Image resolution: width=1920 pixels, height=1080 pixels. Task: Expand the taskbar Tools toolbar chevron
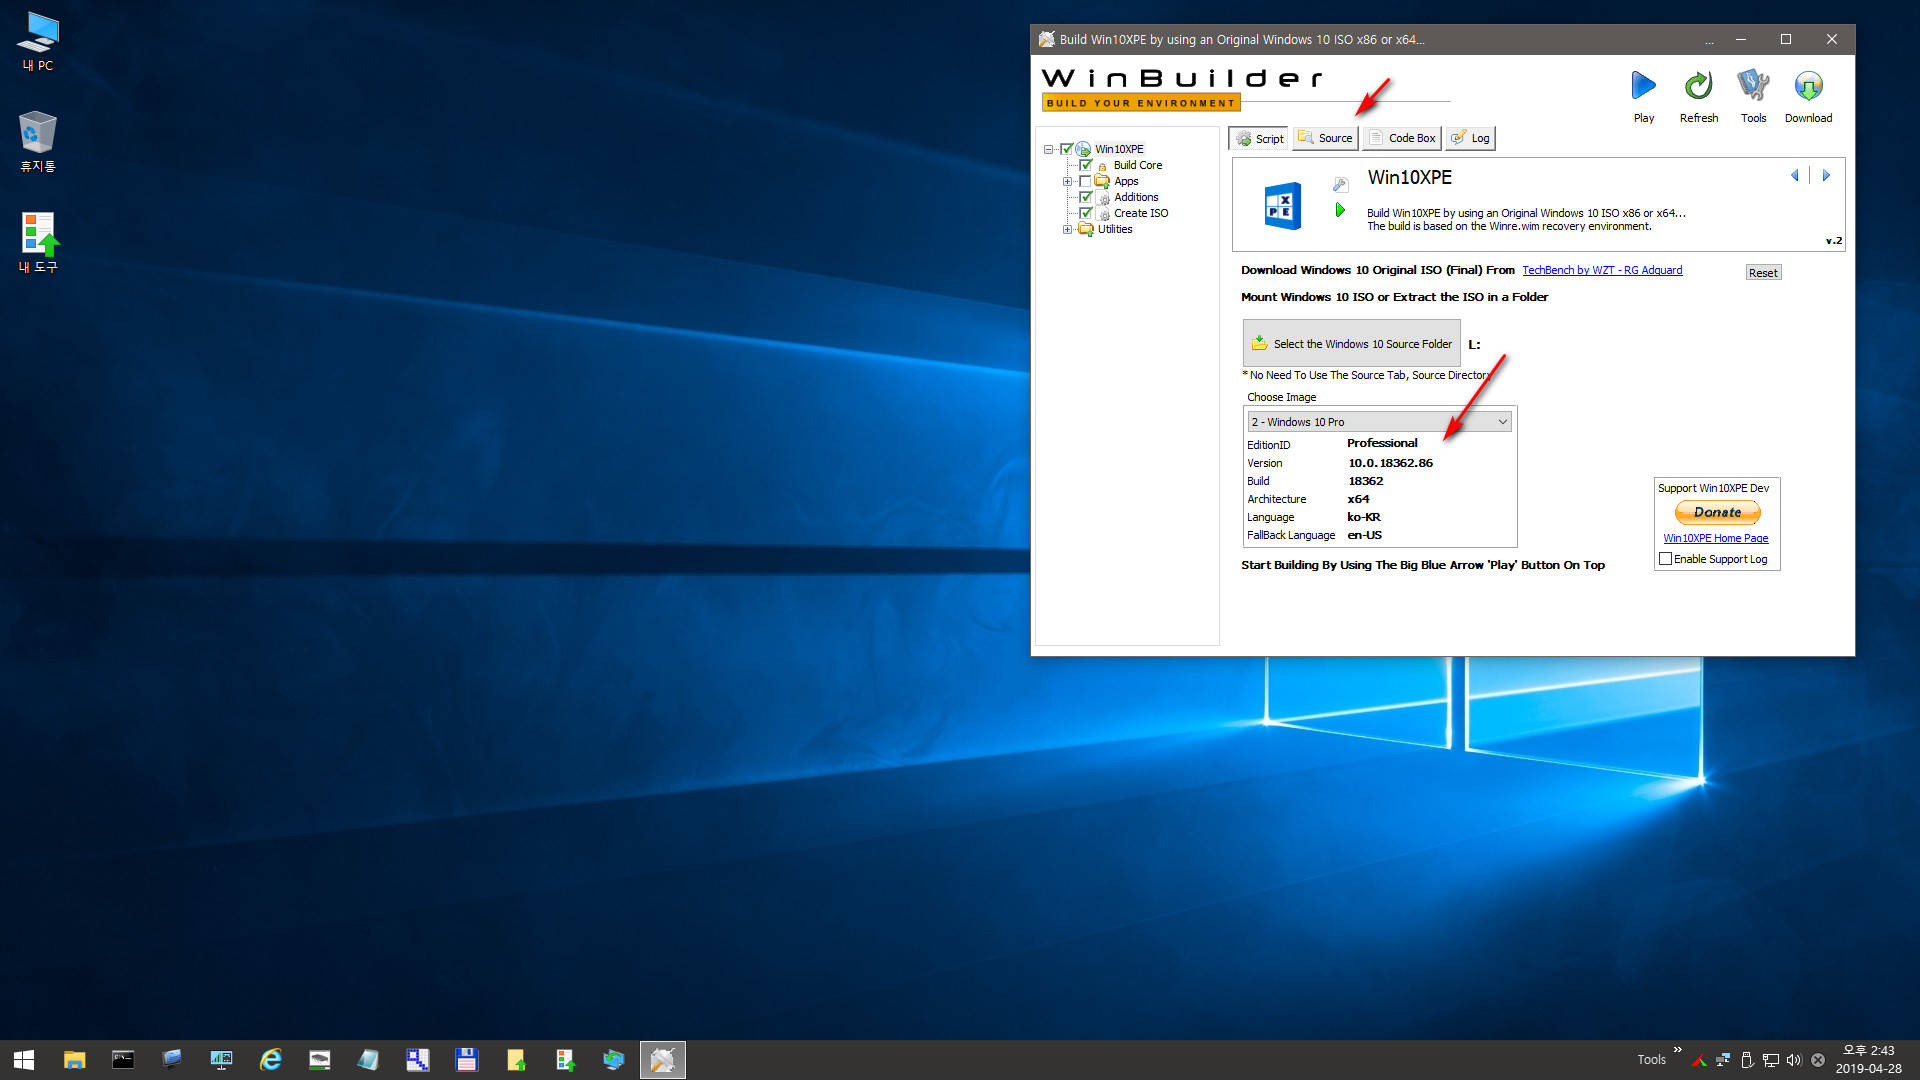tap(1677, 1050)
